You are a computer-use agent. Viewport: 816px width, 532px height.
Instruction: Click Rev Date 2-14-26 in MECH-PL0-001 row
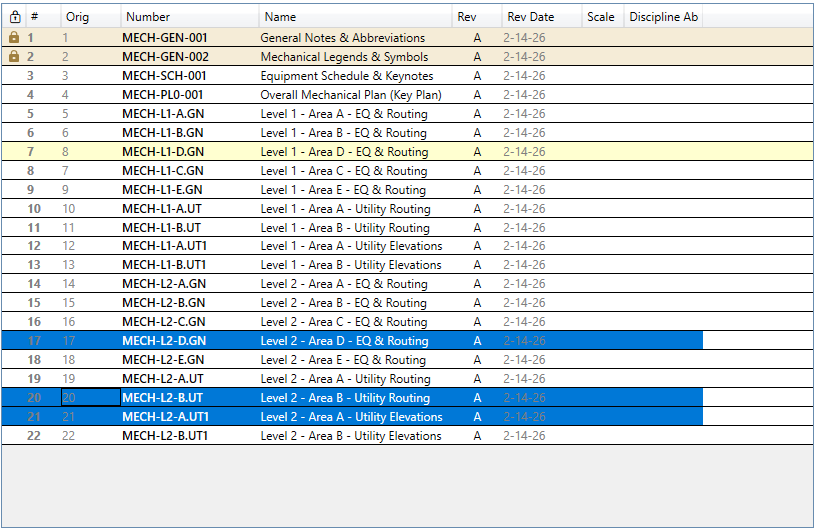point(524,95)
